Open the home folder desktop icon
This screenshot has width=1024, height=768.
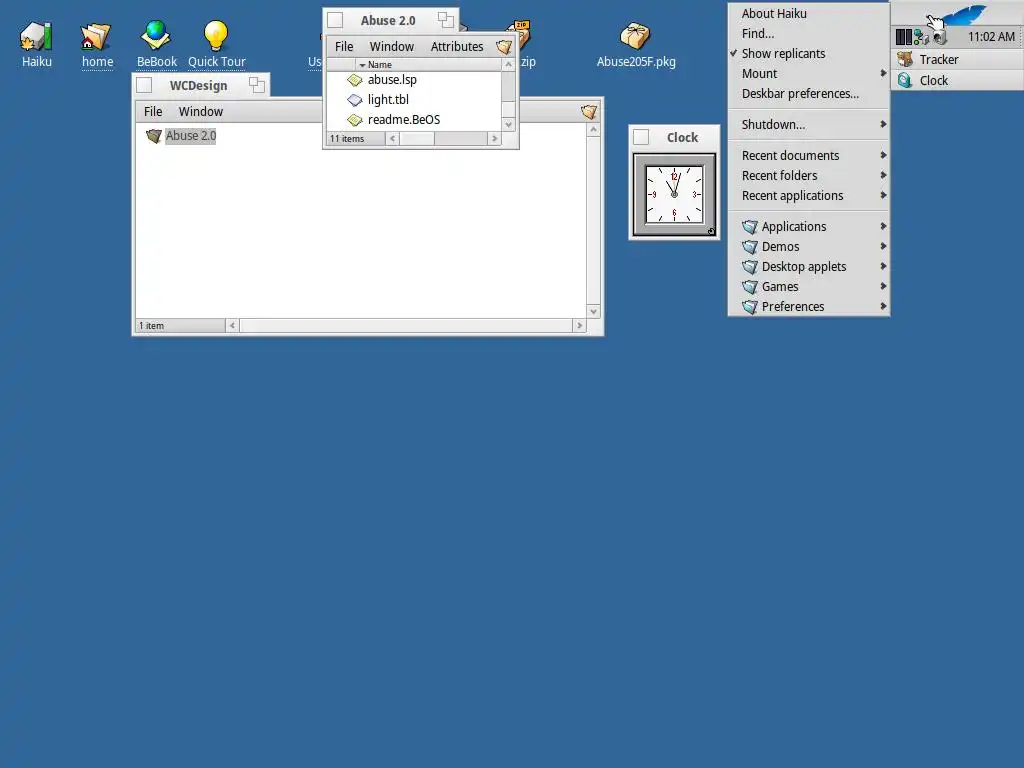(96, 37)
